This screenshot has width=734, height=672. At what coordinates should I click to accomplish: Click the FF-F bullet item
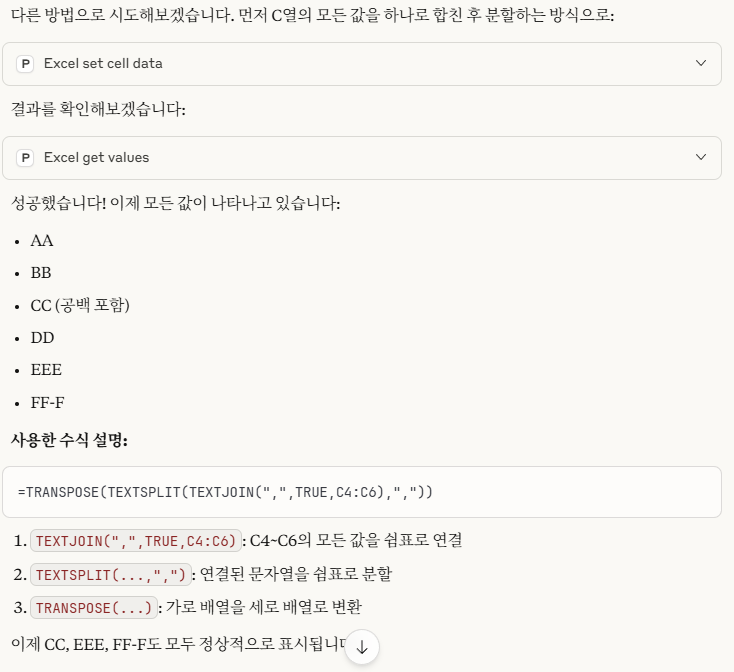[x=47, y=402]
